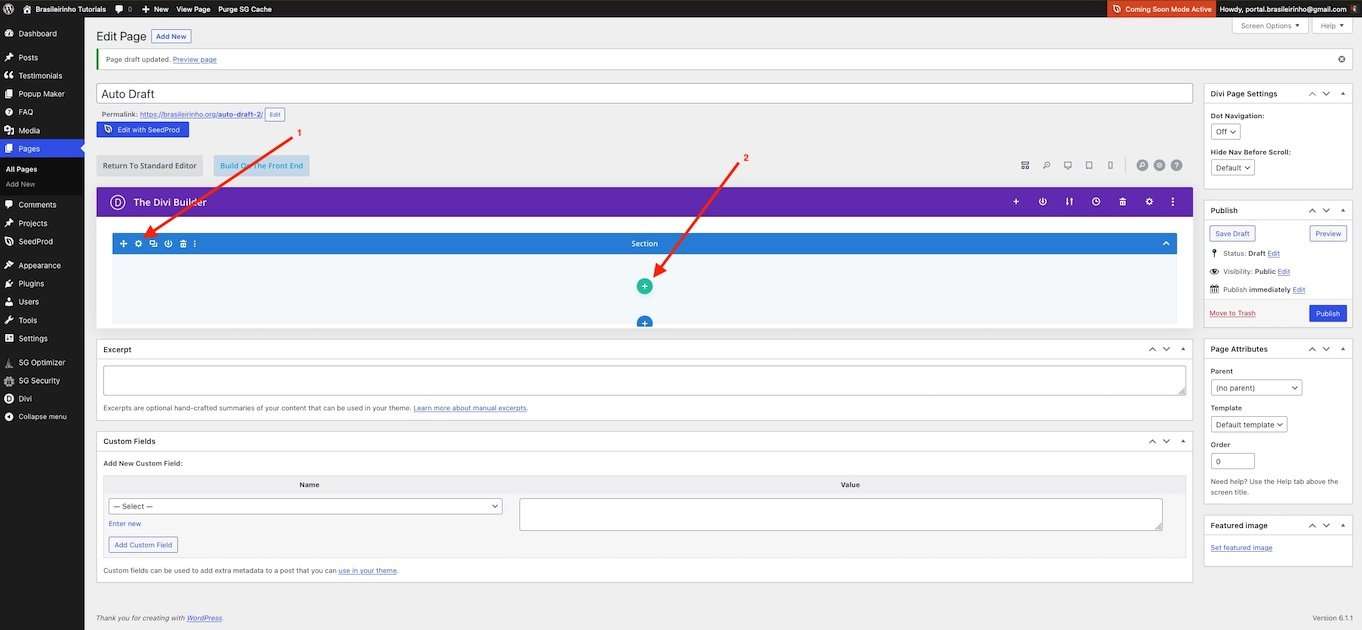Viewport: 1362px width, 630px height.
Task: Click the Add Custom Field button
Action: point(143,545)
